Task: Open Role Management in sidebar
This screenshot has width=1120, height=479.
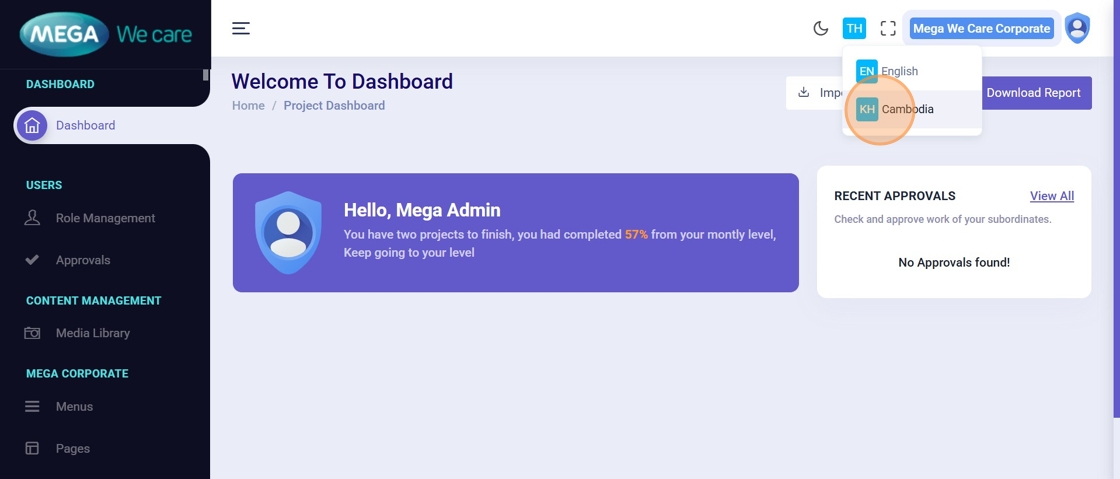Action: point(105,218)
